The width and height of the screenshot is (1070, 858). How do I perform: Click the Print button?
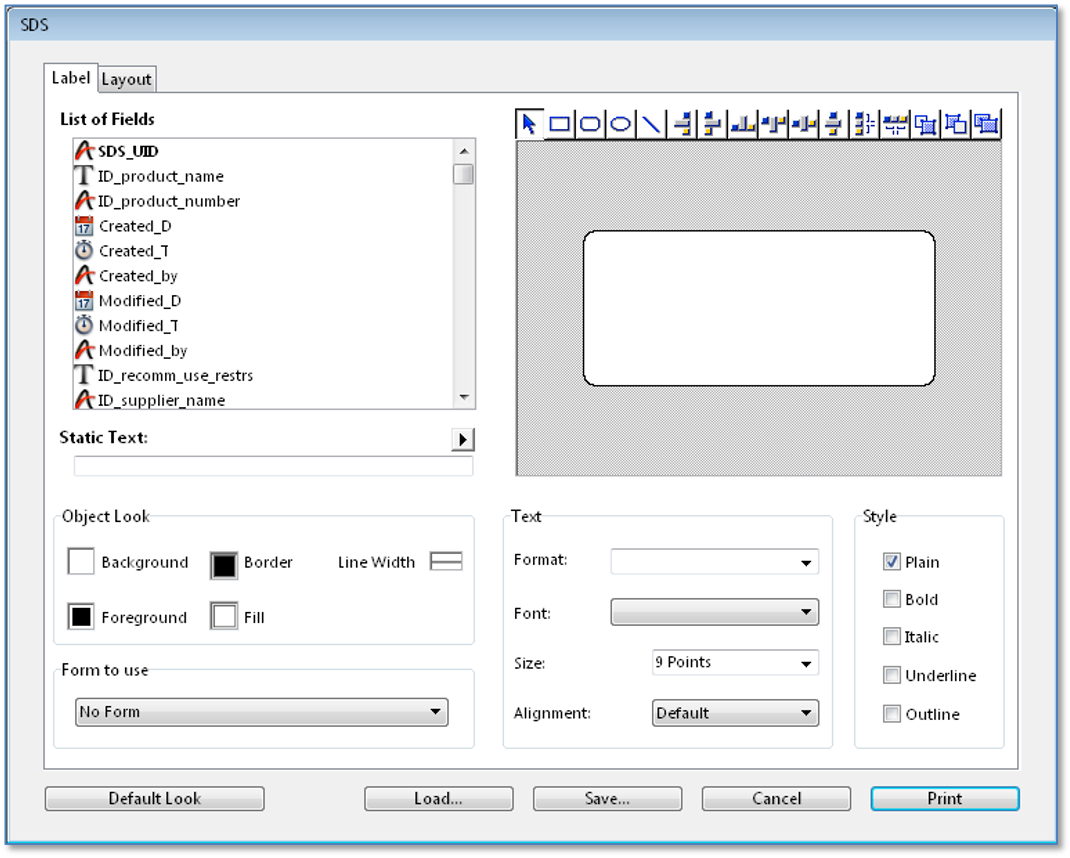pos(944,799)
